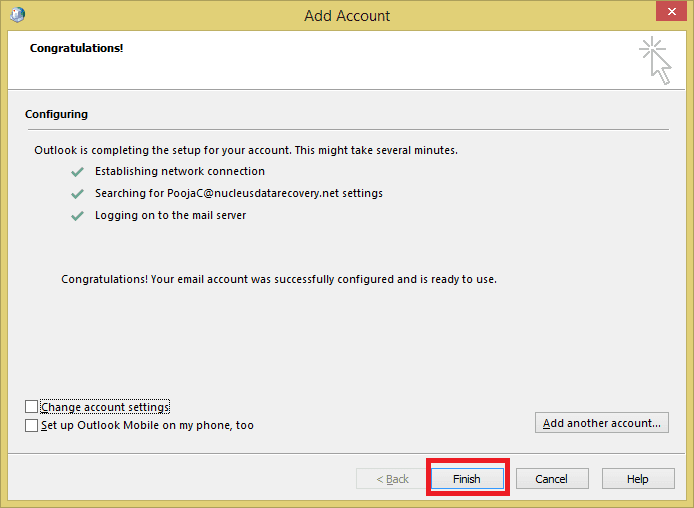Click the greyed-out Back button
The width and height of the screenshot is (694, 508).
click(392, 479)
